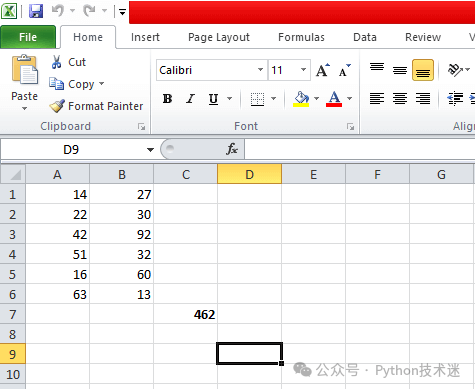Decrease the cell indent
Image resolution: width=475 pixels, height=389 pixels.
tap(455, 99)
